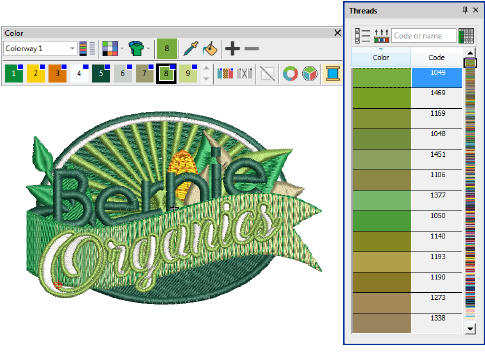The width and height of the screenshot is (485, 362).
Task: Toggle the Threads docker spool icon
Action: pyautogui.click(x=332, y=73)
